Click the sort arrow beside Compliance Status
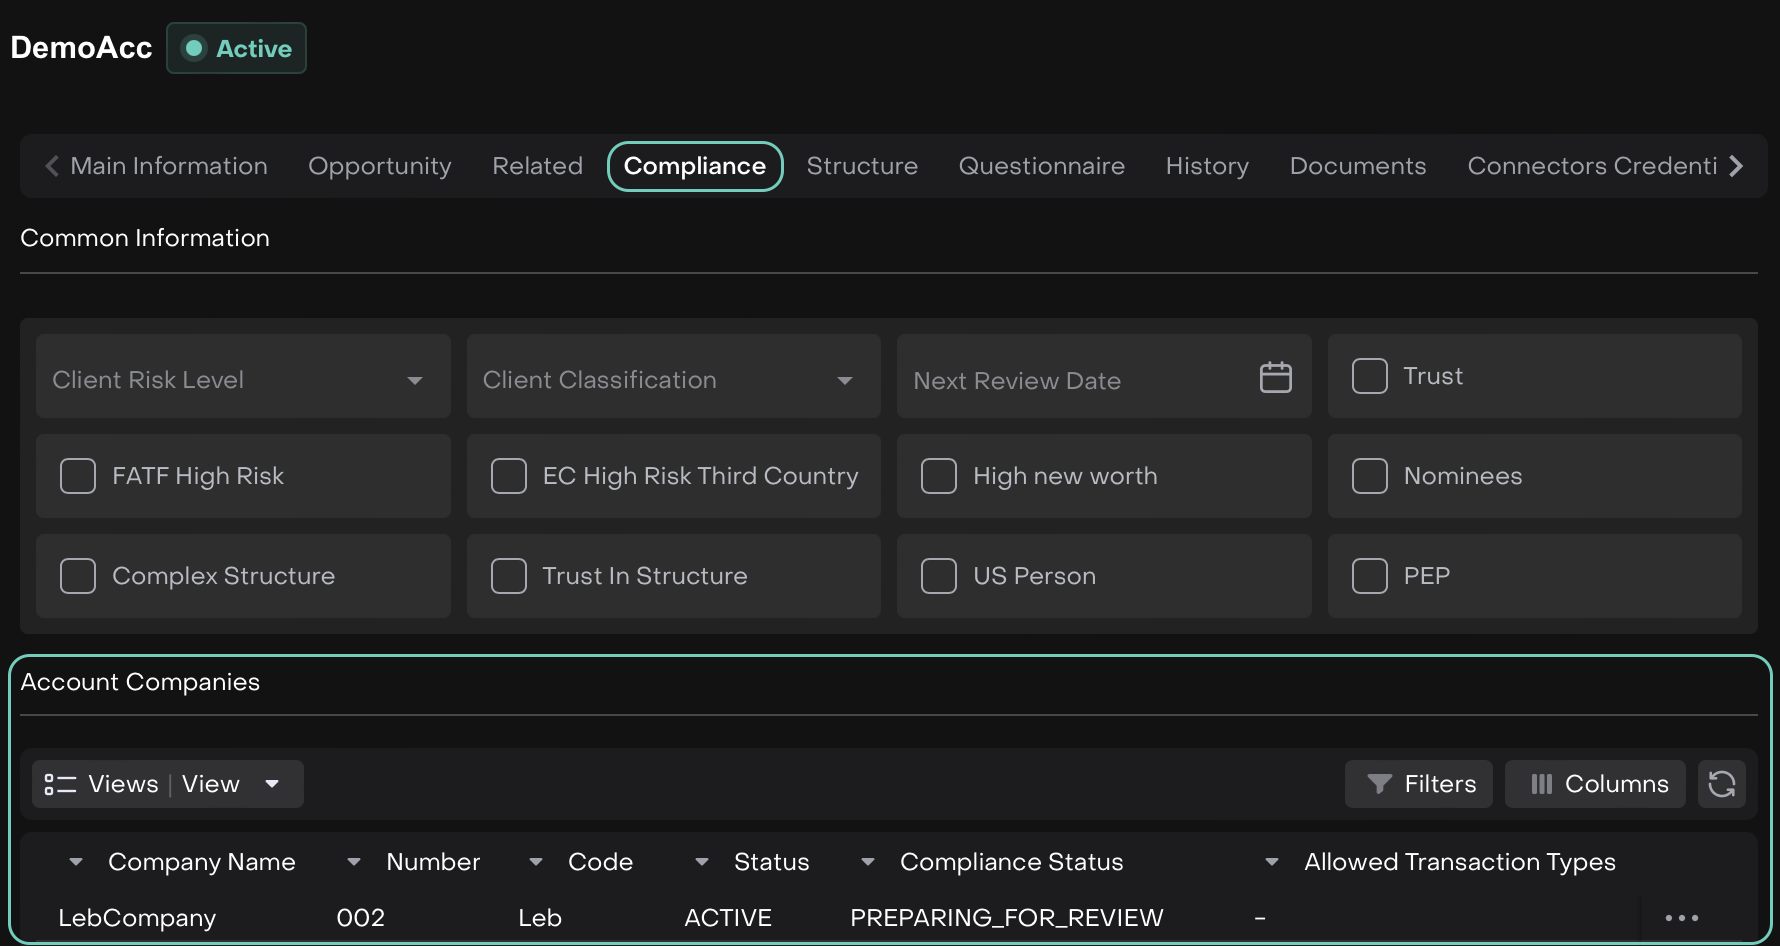 (868, 862)
